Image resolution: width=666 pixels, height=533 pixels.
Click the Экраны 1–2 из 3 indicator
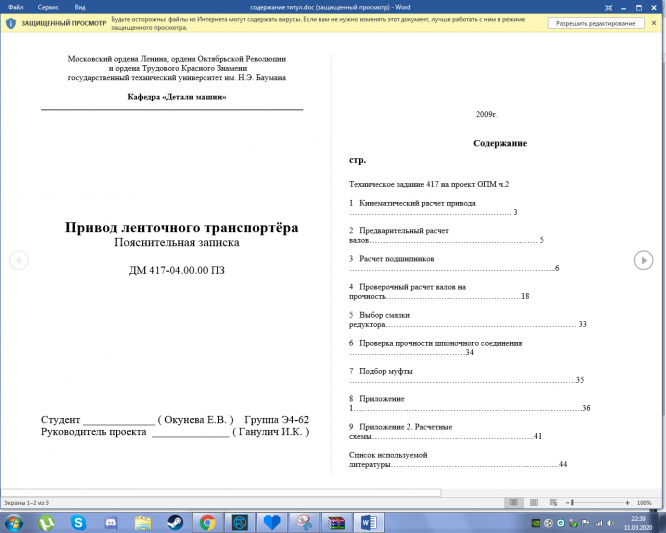pyautogui.click(x=26, y=503)
